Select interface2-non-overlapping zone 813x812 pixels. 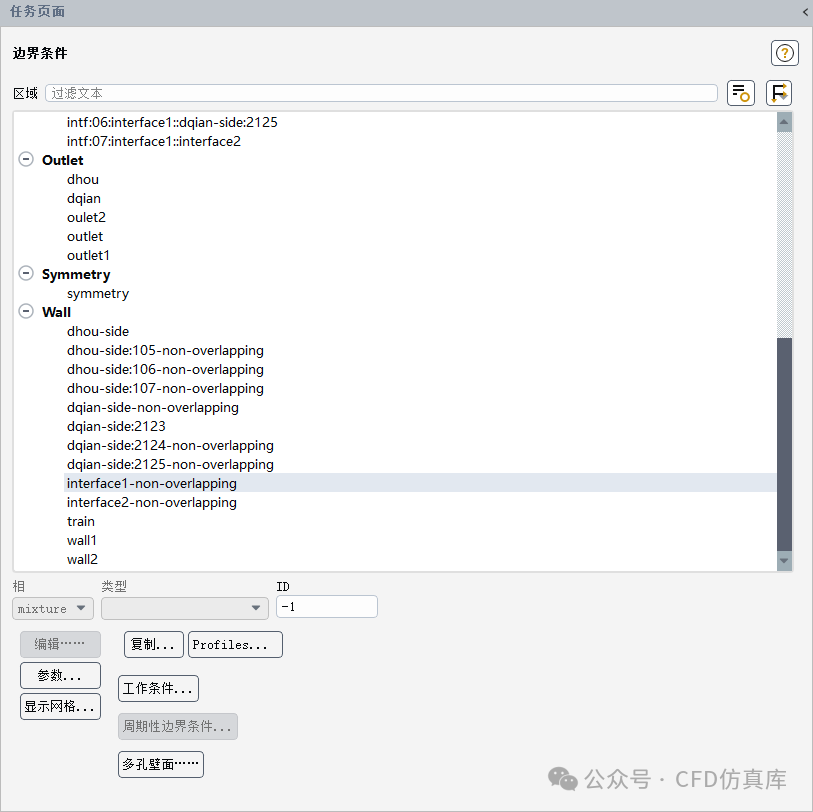pyautogui.click(x=152, y=502)
